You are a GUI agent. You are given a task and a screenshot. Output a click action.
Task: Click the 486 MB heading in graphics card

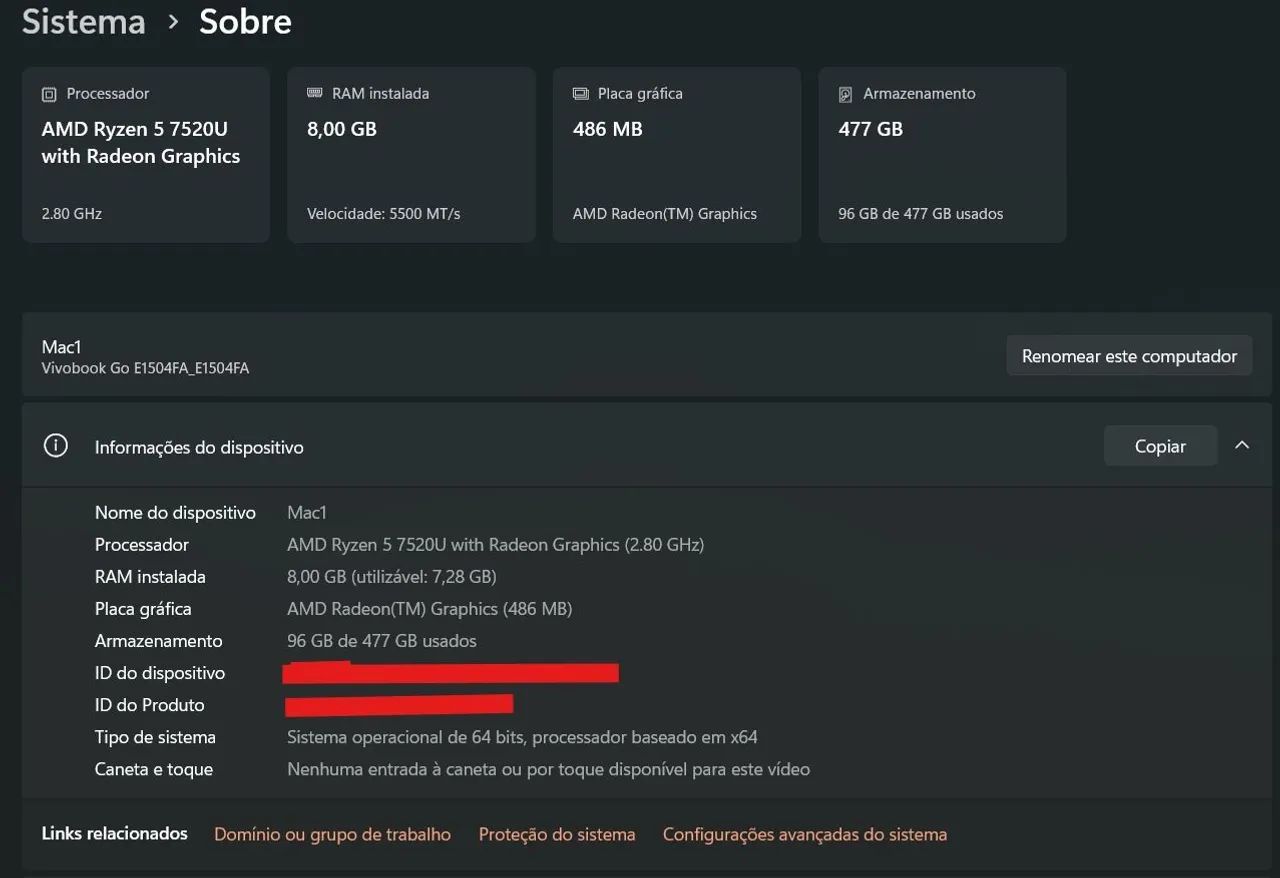[607, 129]
